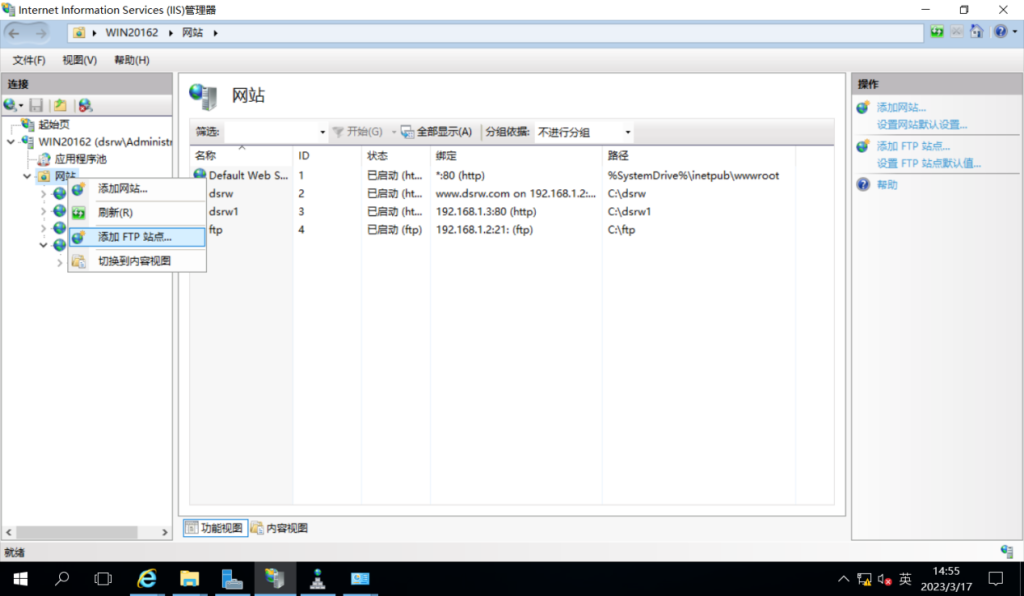Image resolution: width=1024 pixels, height=596 pixels.
Task: Open the notification center icon
Action: [x=995, y=579]
